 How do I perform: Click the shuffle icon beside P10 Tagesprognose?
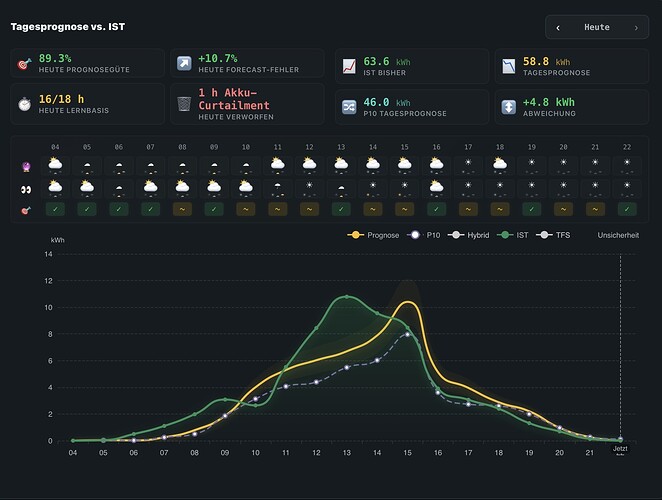coord(349,107)
